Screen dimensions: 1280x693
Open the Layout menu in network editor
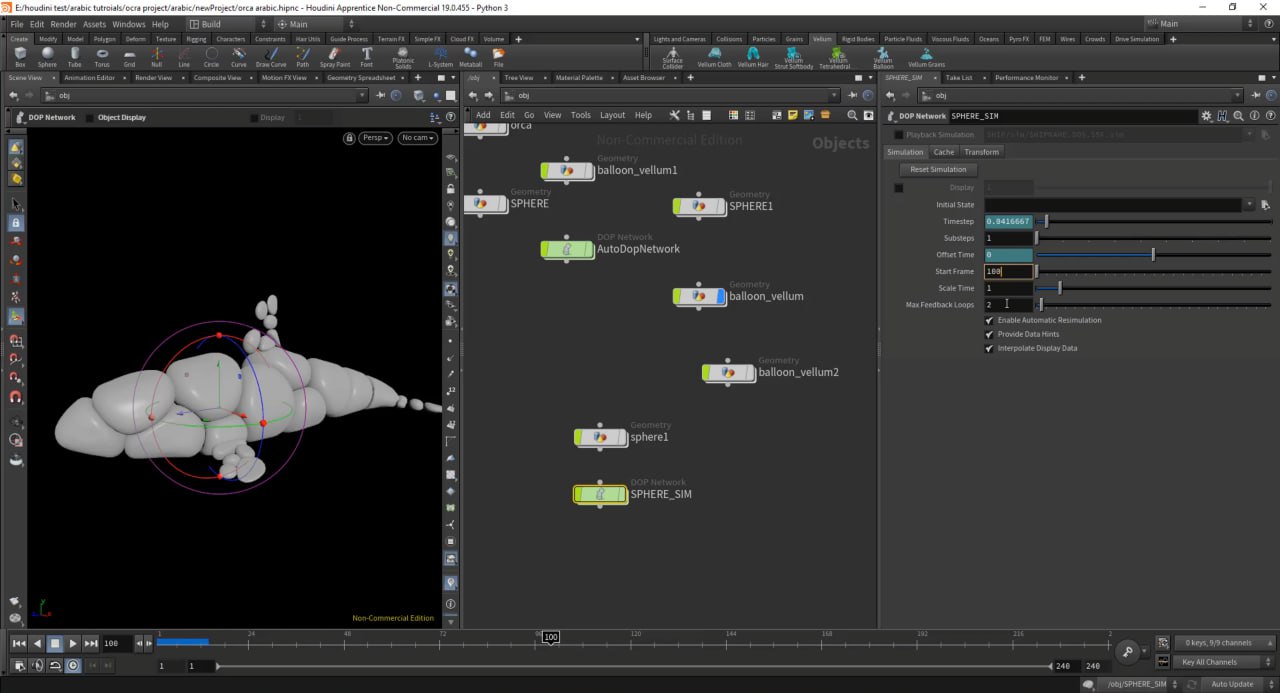612,115
